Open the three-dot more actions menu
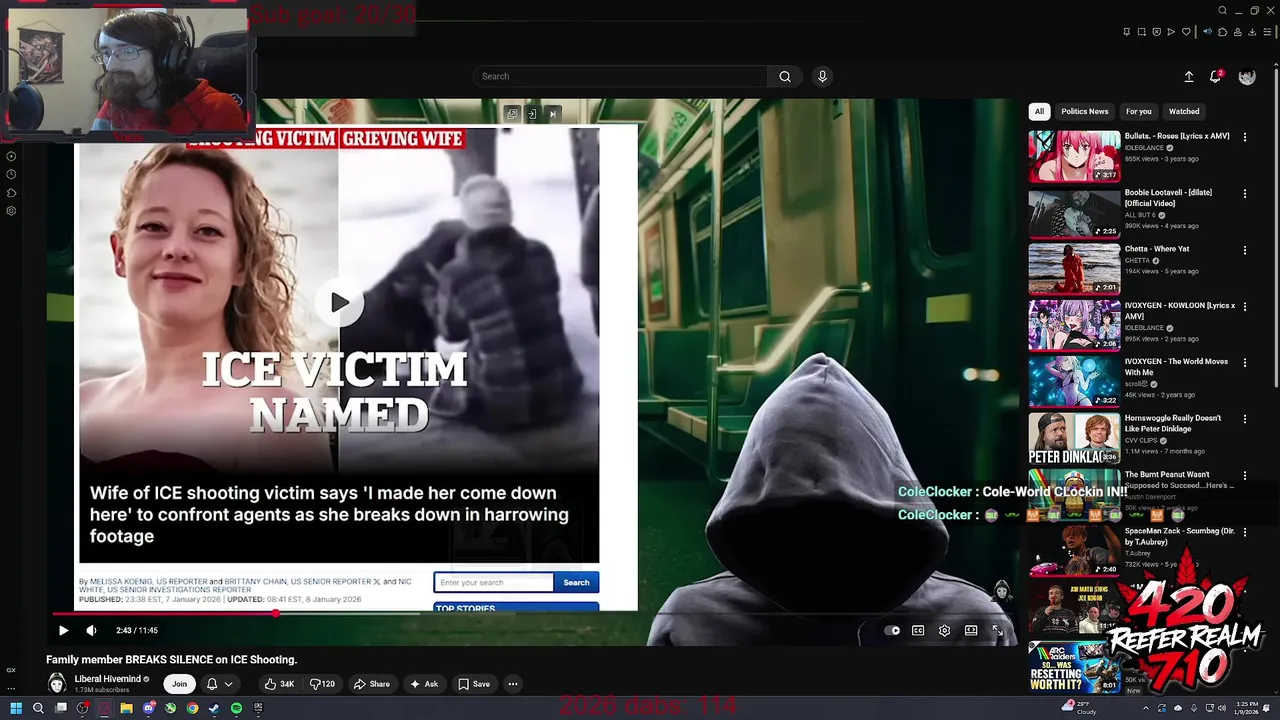The image size is (1280, 720). pos(512,684)
